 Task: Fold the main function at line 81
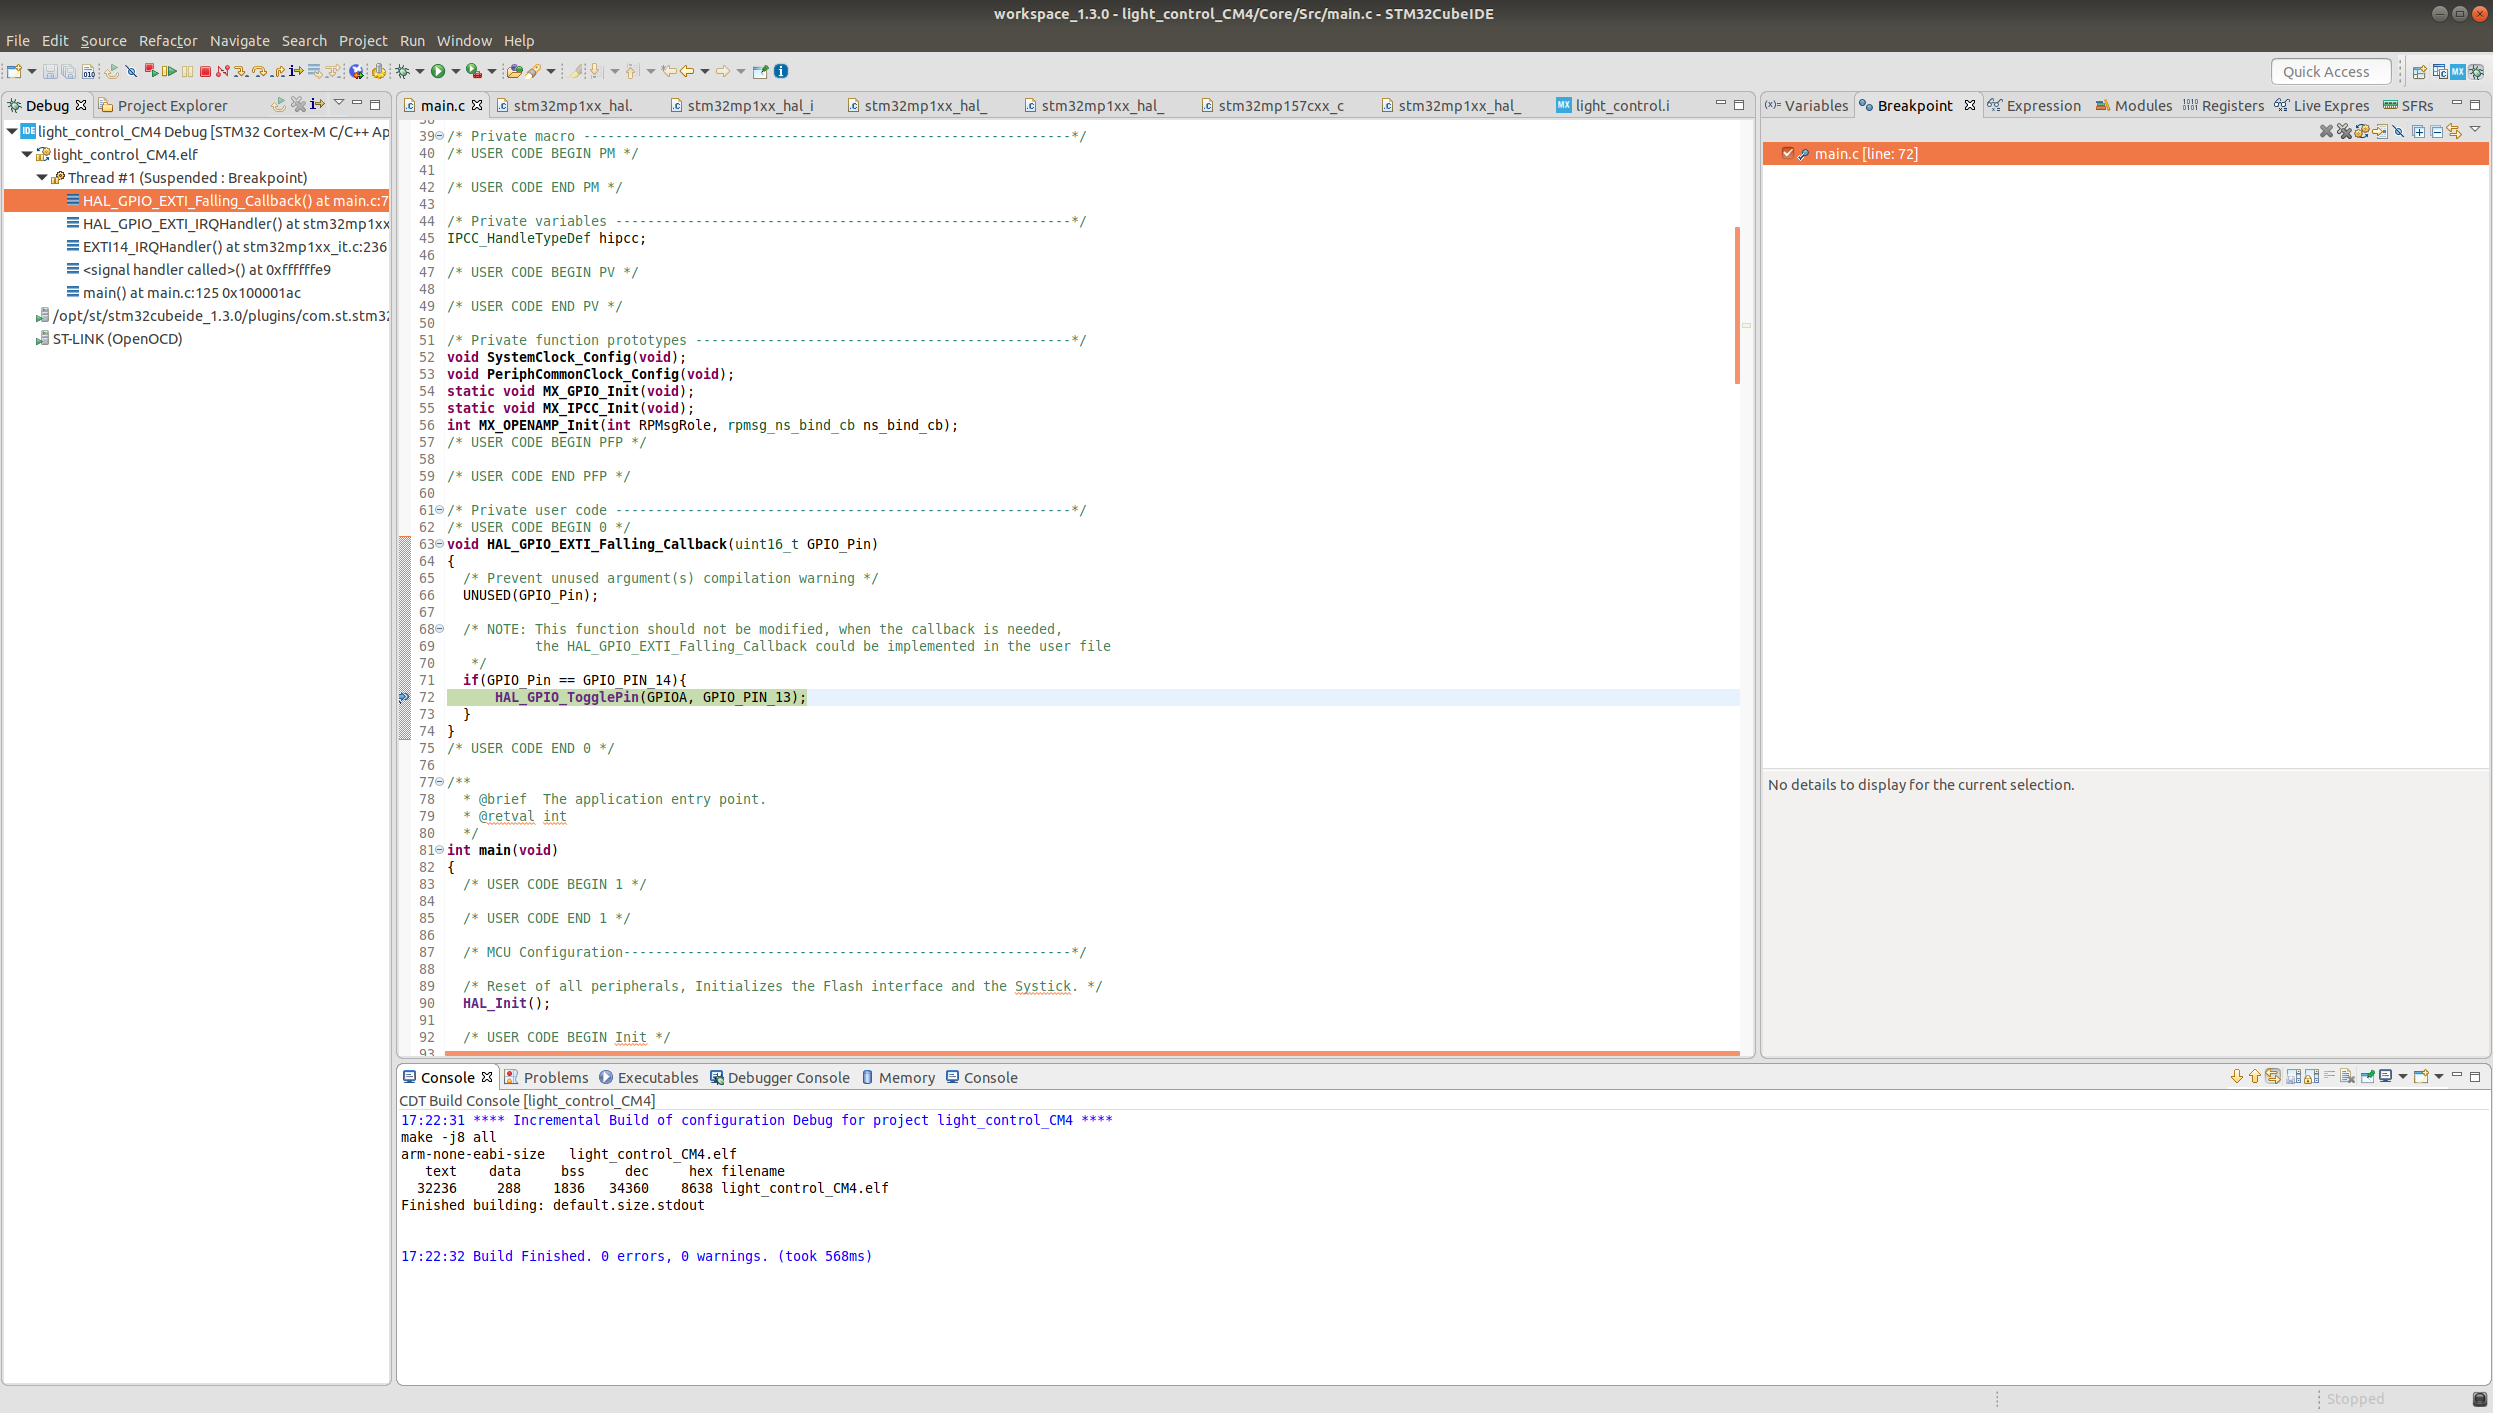coord(439,850)
